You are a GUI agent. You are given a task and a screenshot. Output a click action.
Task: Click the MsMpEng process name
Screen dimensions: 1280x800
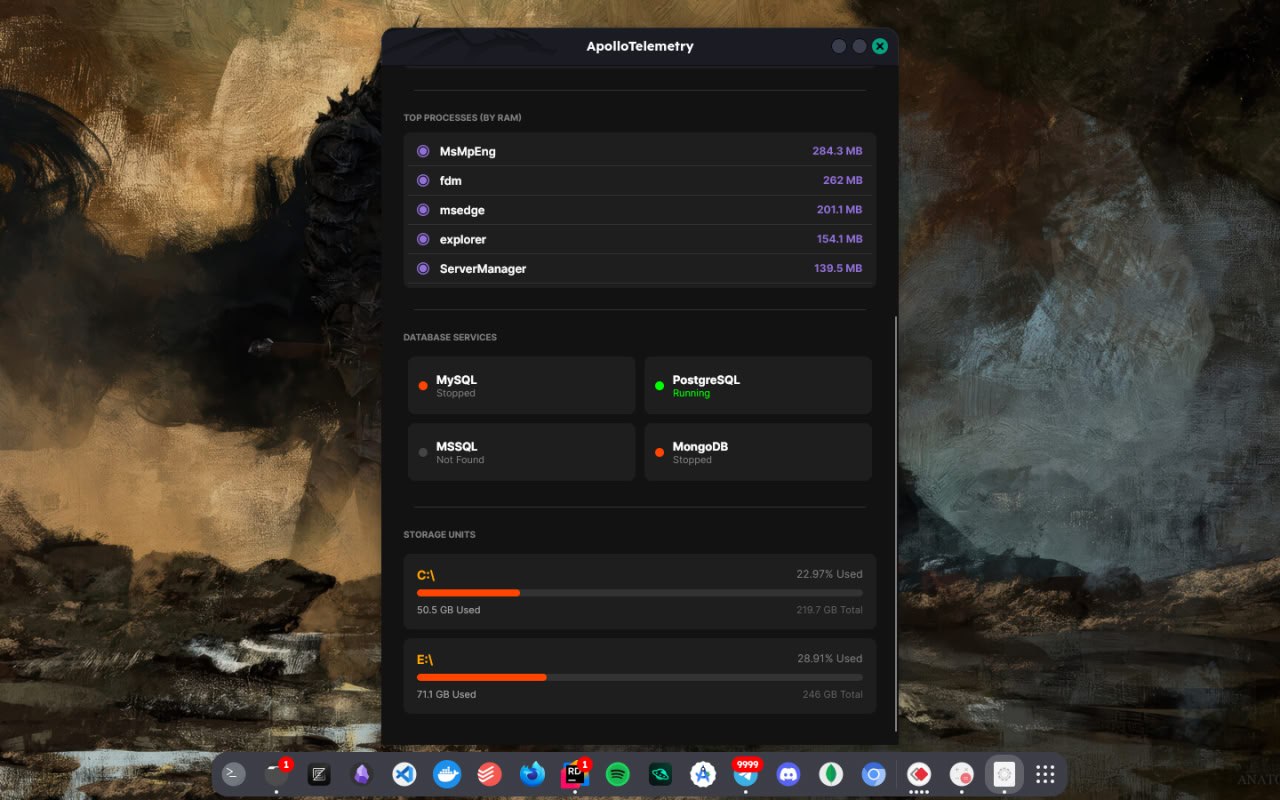468,152
